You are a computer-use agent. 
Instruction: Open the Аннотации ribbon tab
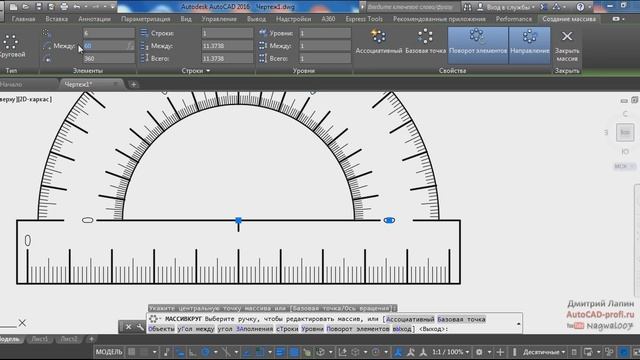tap(94, 19)
